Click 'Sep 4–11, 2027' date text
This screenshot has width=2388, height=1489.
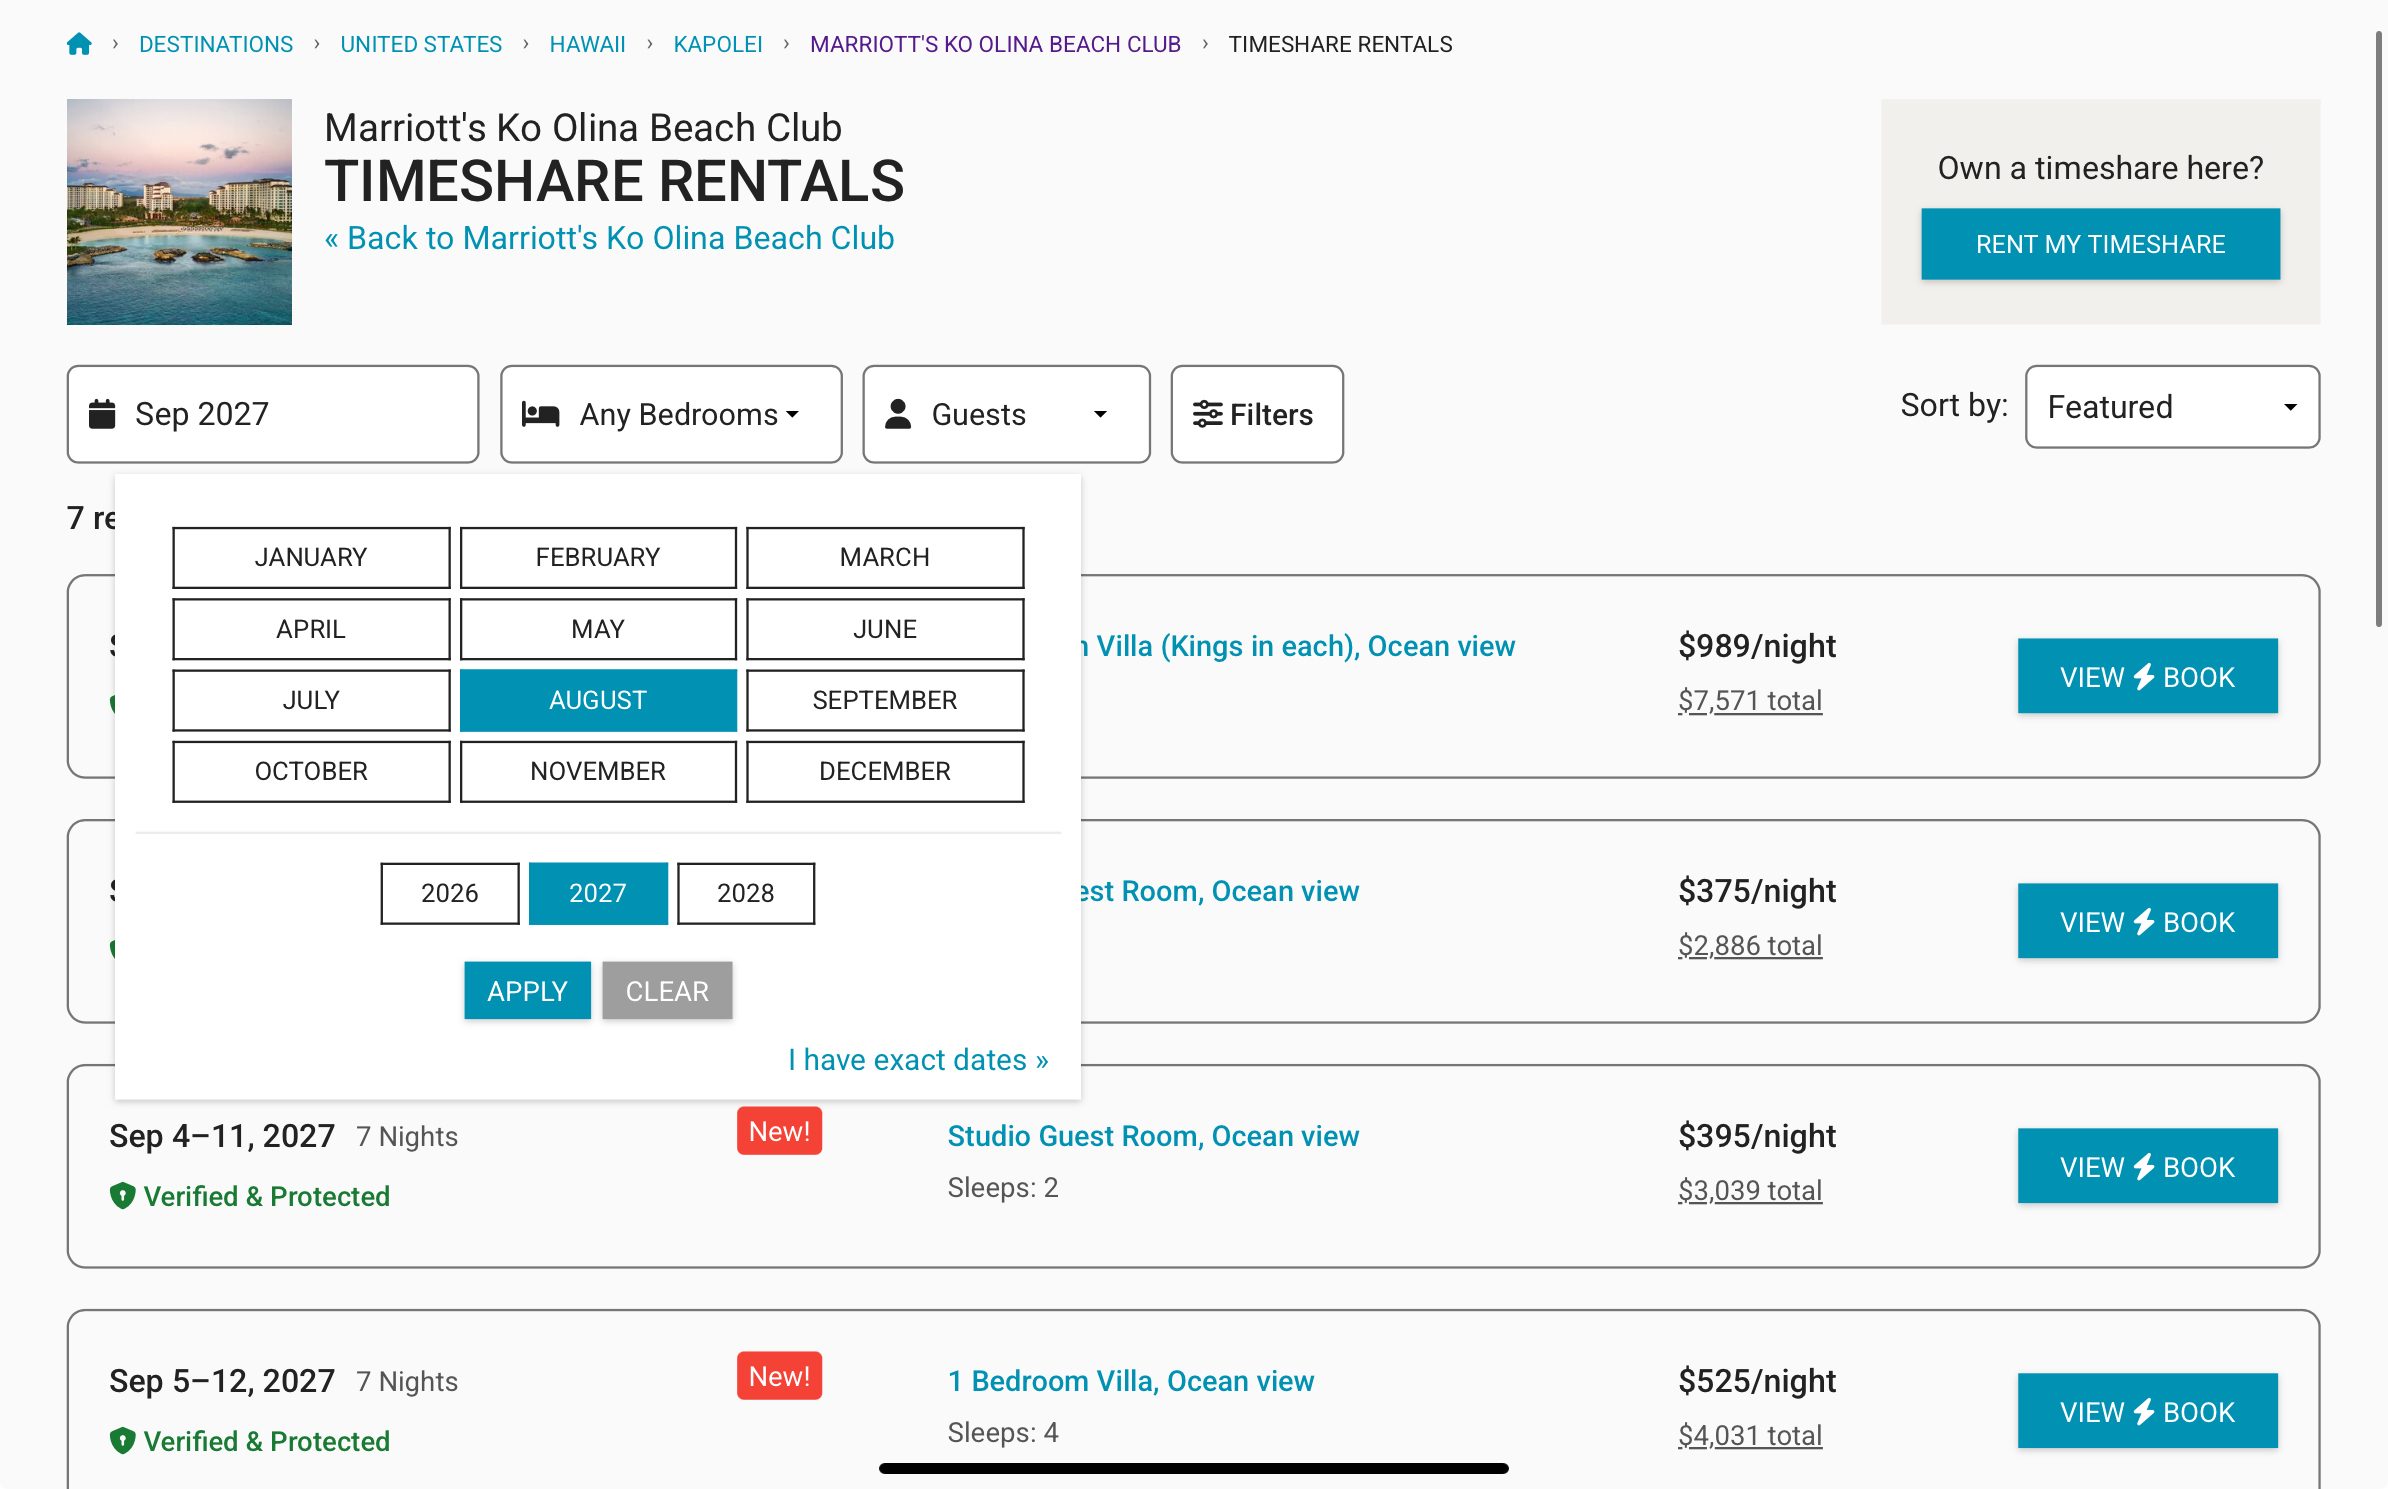coord(222,1136)
